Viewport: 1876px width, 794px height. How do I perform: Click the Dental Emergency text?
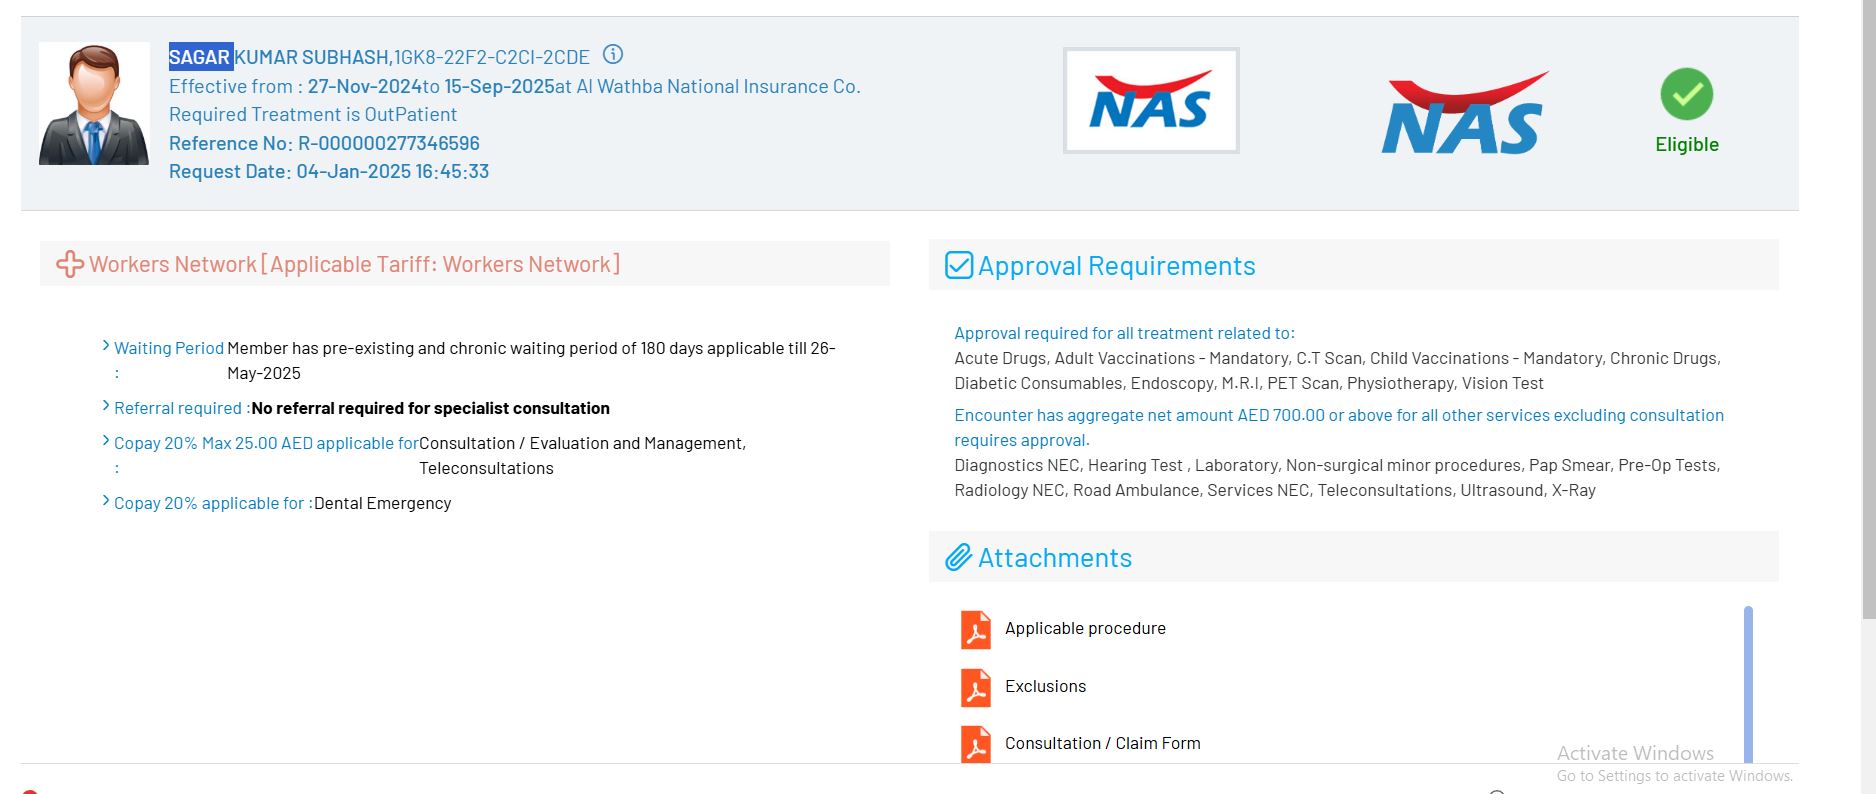382,503
